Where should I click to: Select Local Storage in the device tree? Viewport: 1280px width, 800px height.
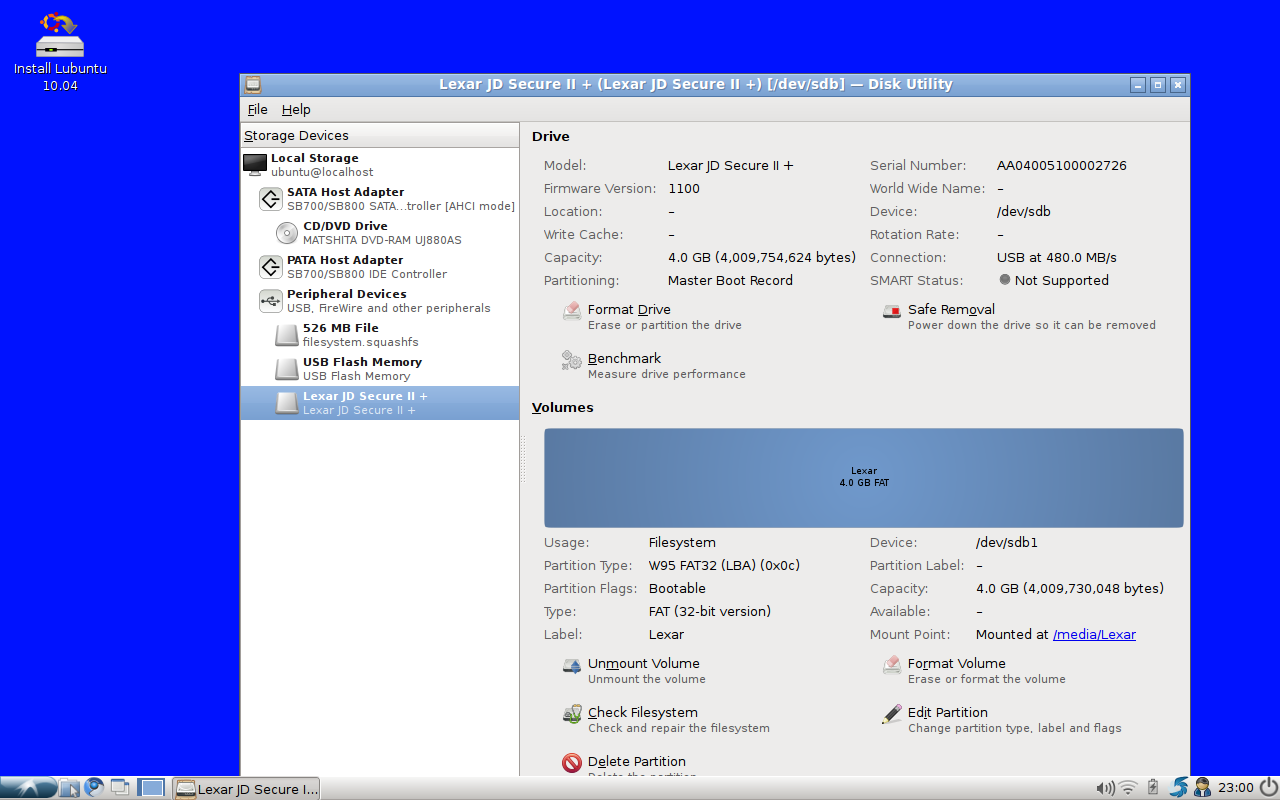(380, 165)
